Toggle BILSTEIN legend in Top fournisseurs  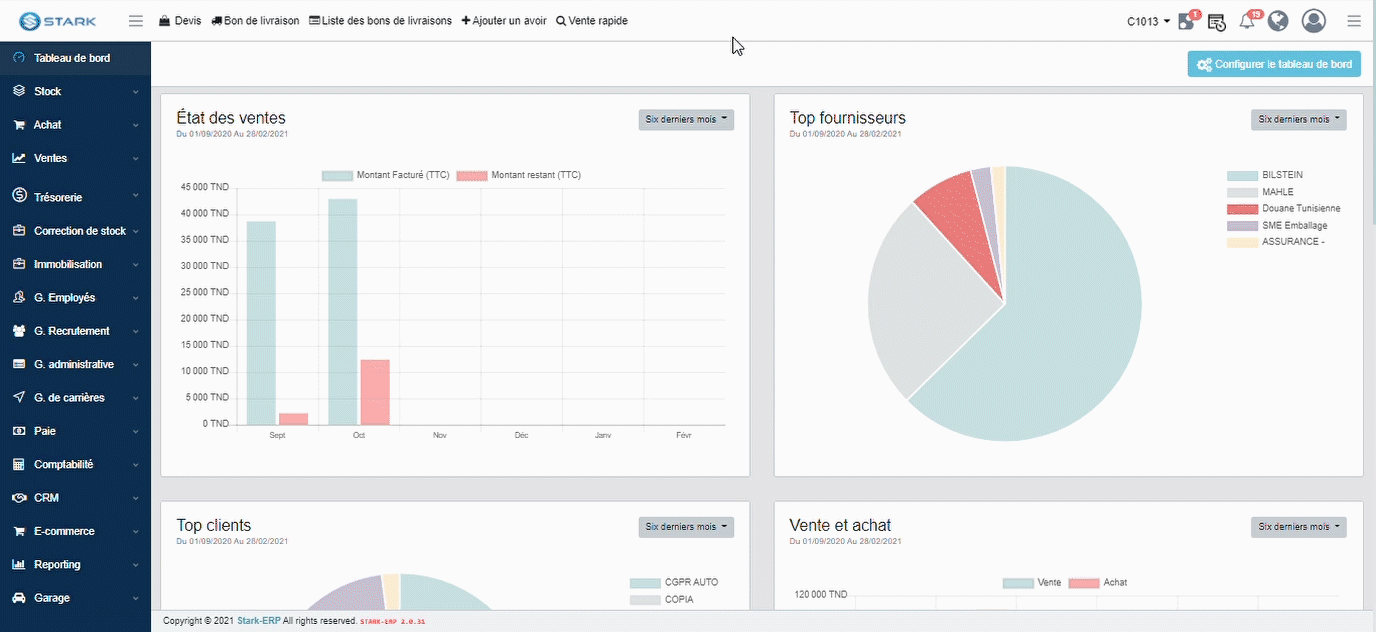[1282, 175]
